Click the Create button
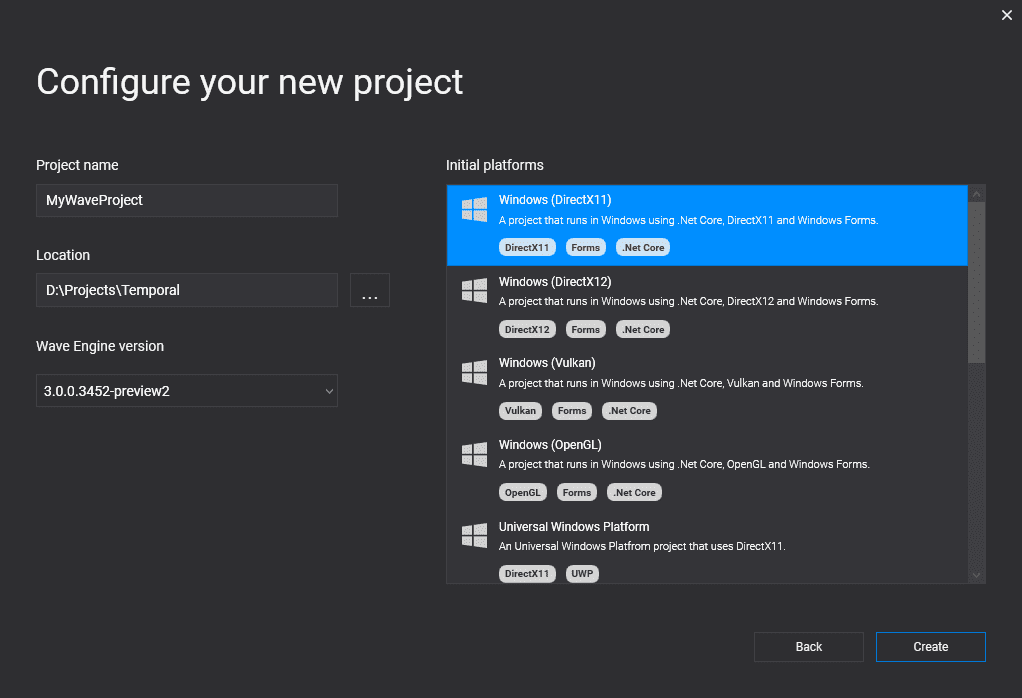This screenshot has height=698, width=1022. (930, 647)
